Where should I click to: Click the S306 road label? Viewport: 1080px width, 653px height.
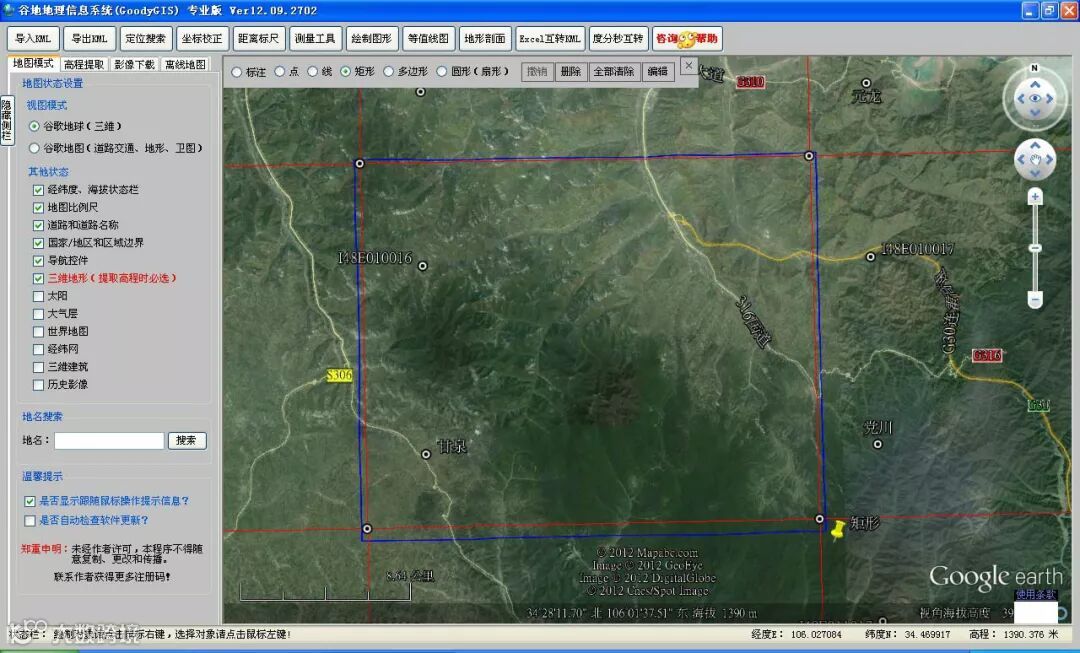(x=339, y=375)
